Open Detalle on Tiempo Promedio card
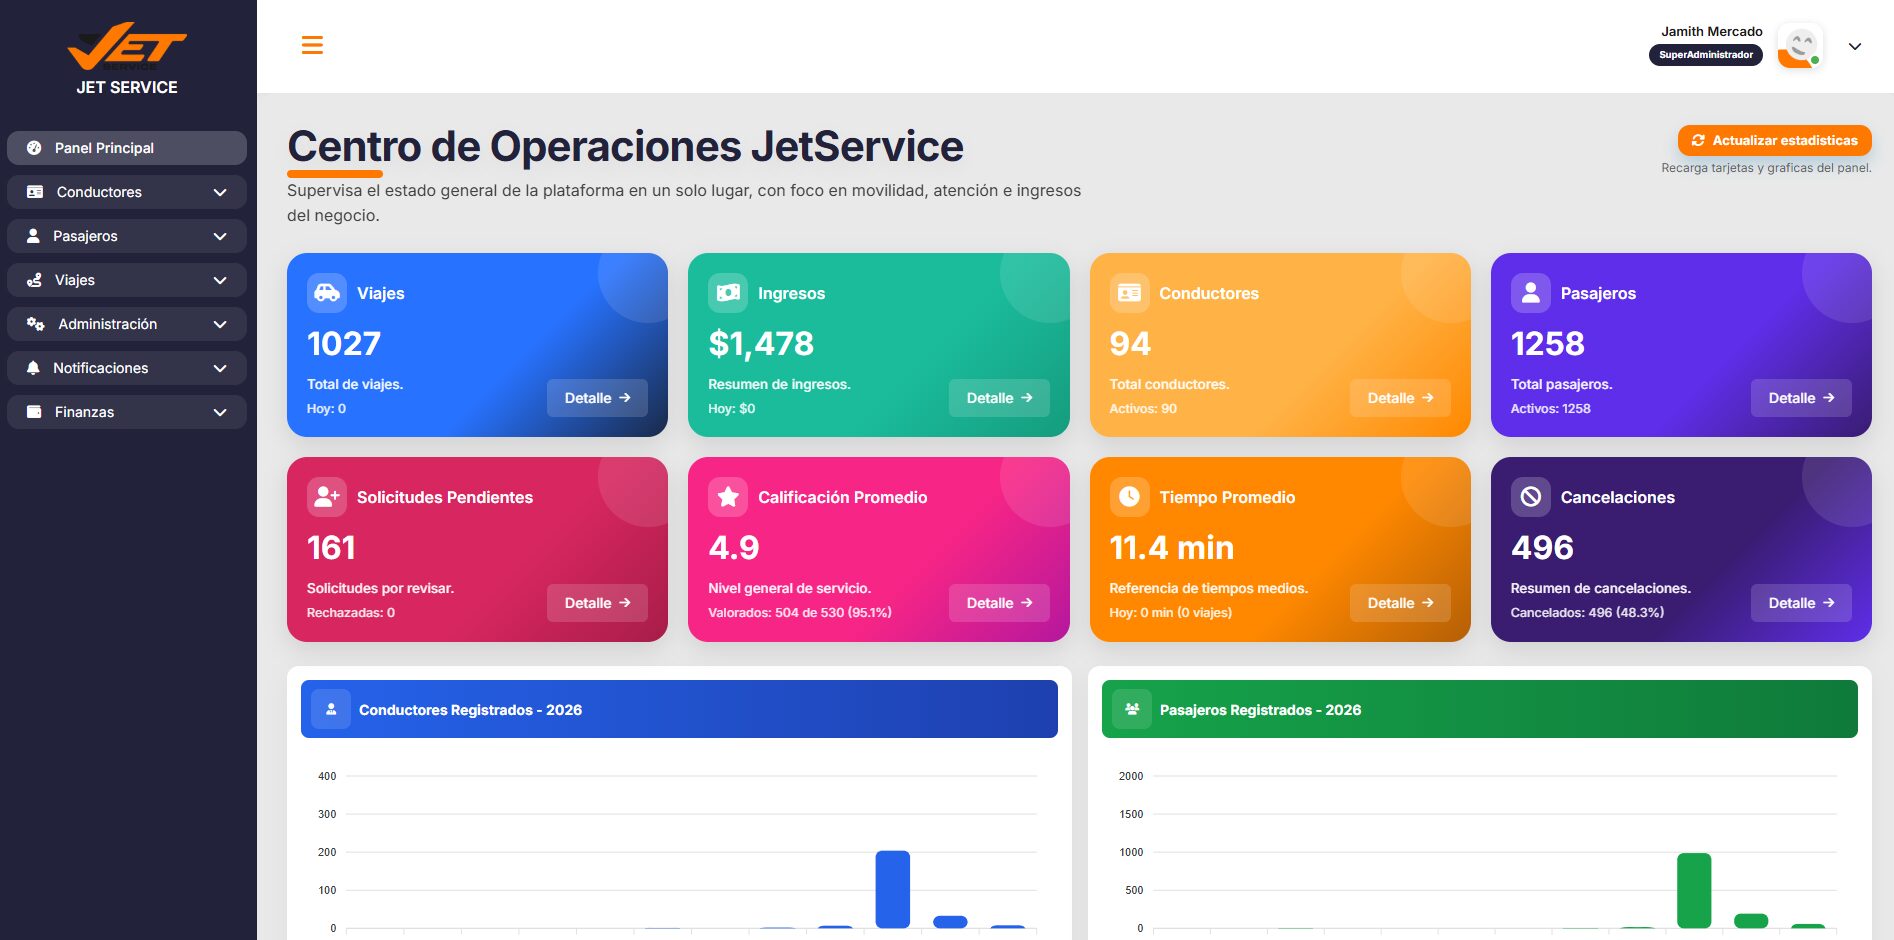The height and width of the screenshot is (940, 1894). tap(1400, 603)
